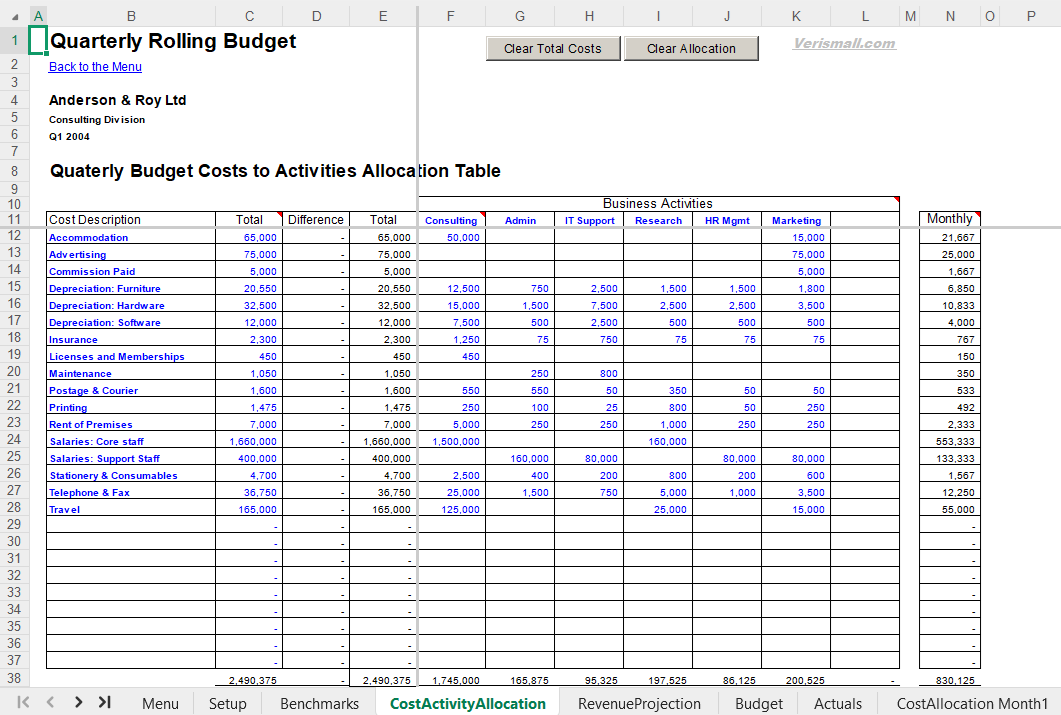Switch to the Menu sheet tab
1061x715 pixels.
[x=160, y=703]
